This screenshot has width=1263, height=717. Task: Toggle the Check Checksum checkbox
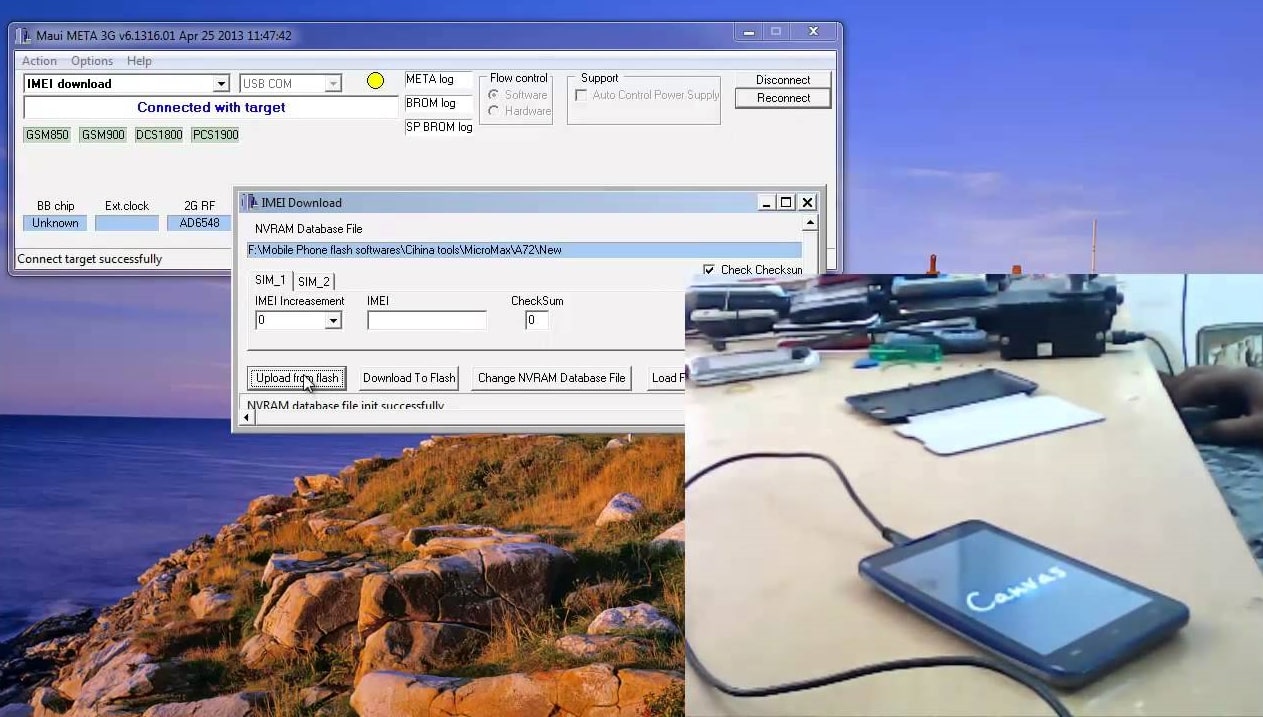709,270
